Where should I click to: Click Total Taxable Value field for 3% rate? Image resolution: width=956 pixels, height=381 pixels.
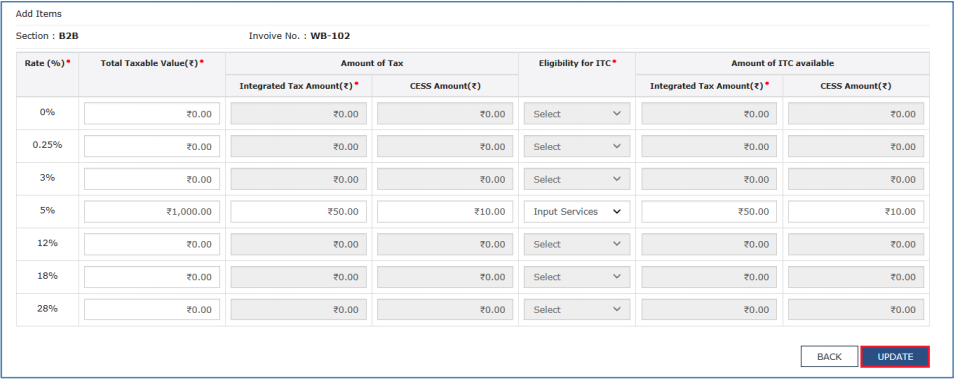coord(152,180)
